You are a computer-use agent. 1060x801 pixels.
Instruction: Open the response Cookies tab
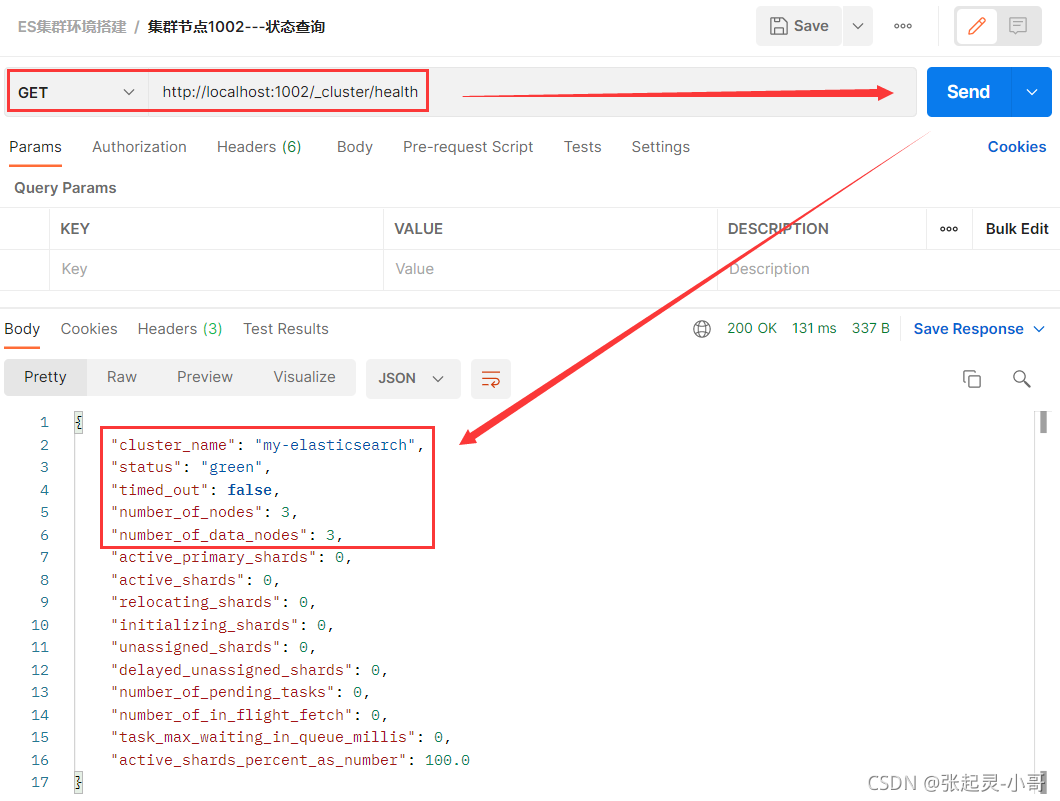point(89,329)
